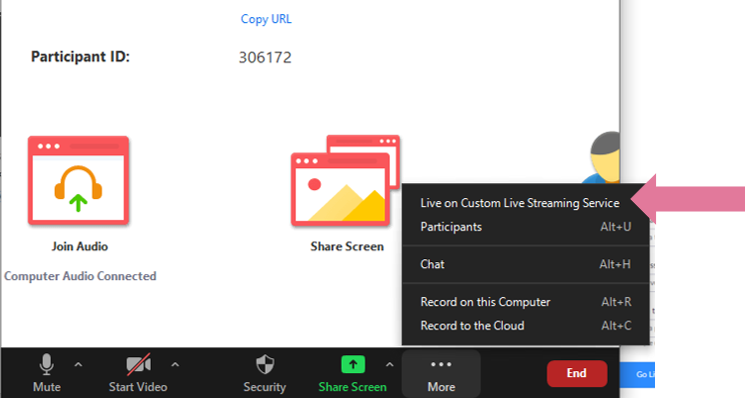This screenshot has height=398, width=745.
Task: Click the large Share Screen picture icon
Action: pyautogui.click(x=345, y=180)
